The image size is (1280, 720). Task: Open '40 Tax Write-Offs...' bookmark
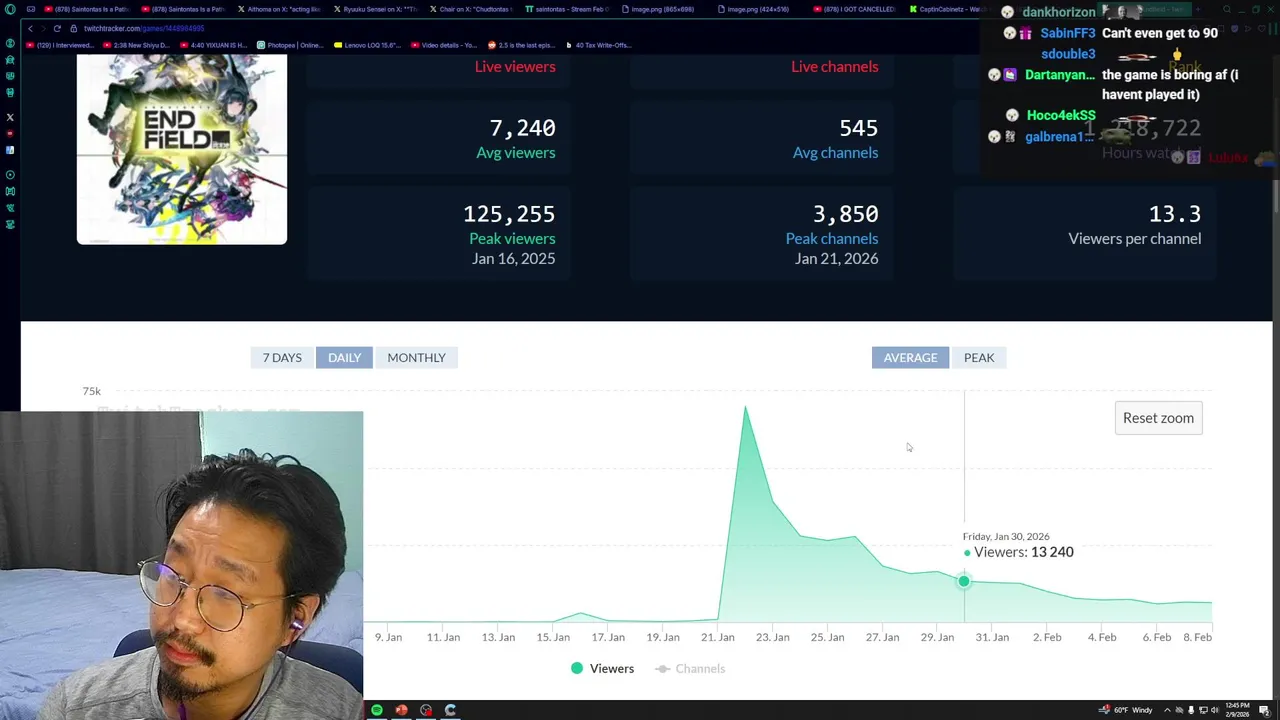[599, 45]
